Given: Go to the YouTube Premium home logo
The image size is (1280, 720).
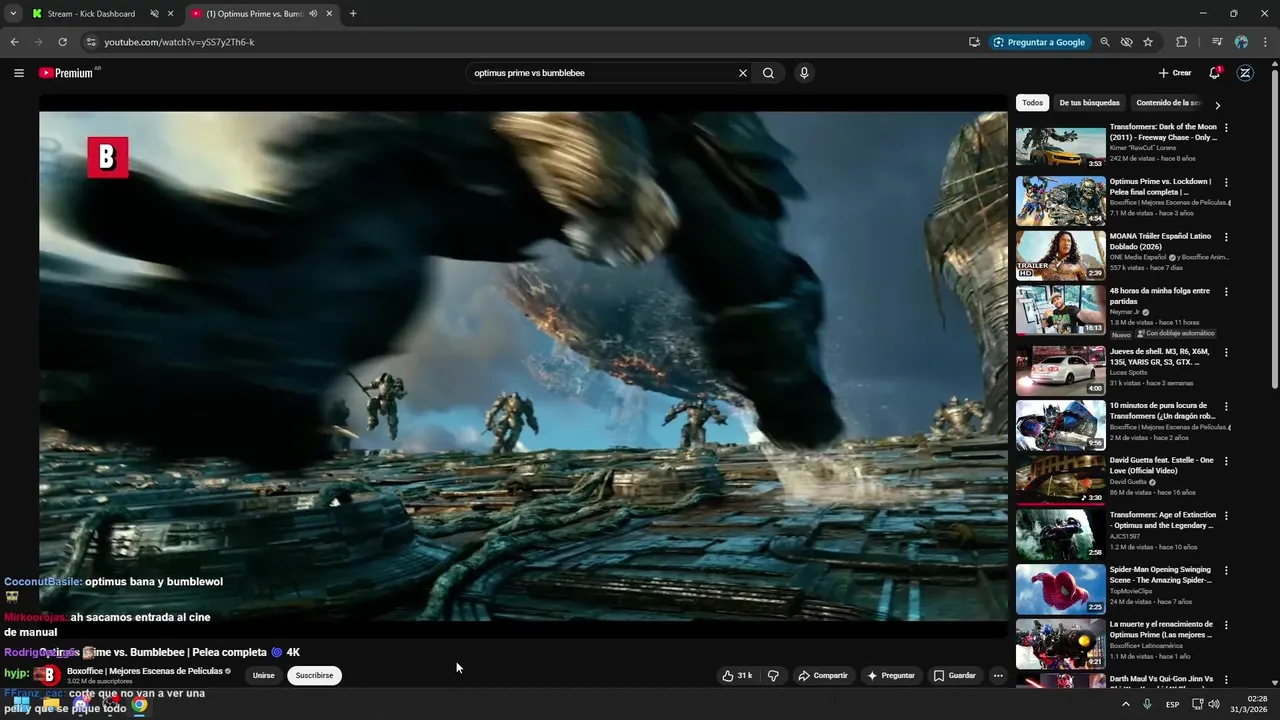Looking at the screenshot, I should 69,73.
